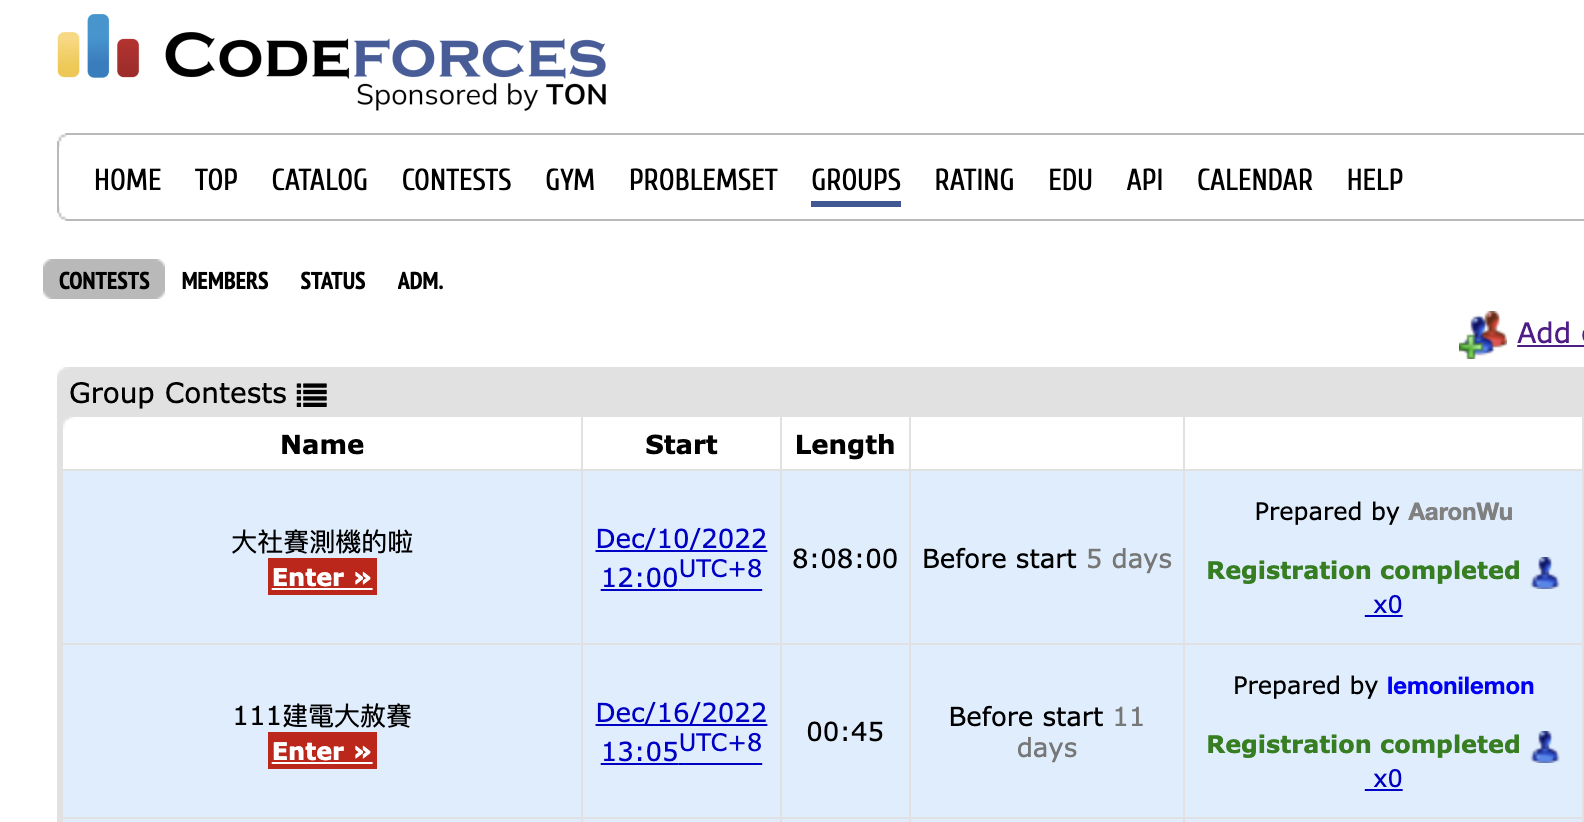
Task: Open the API page
Action: click(x=1145, y=180)
